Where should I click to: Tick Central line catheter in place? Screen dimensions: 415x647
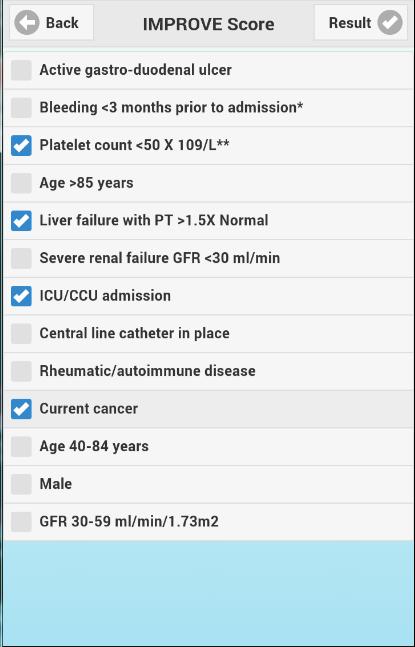click(x=21, y=333)
